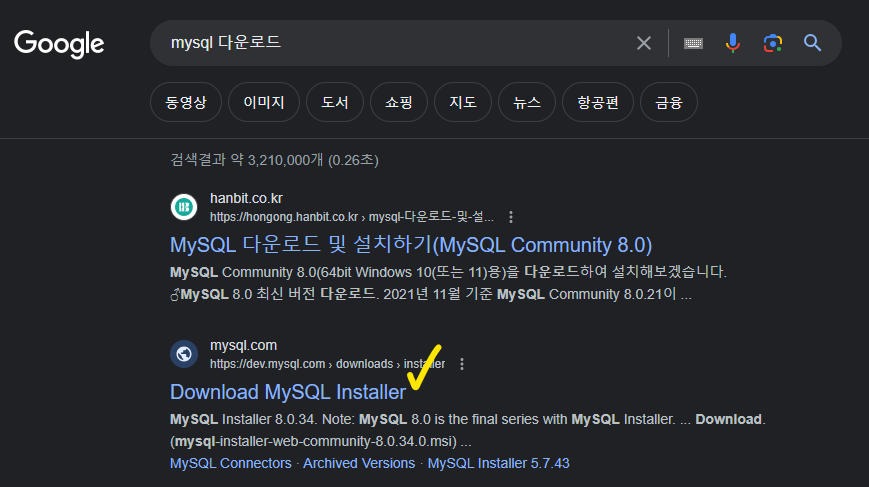Select the 항공편 filter tab
Screen dimensions: 869x487
(597, 102)
